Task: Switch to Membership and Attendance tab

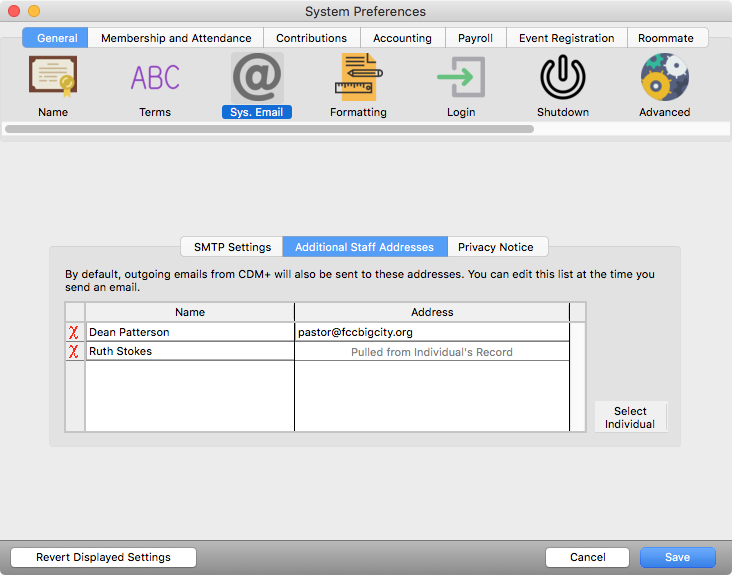Action: click(176, 38)
